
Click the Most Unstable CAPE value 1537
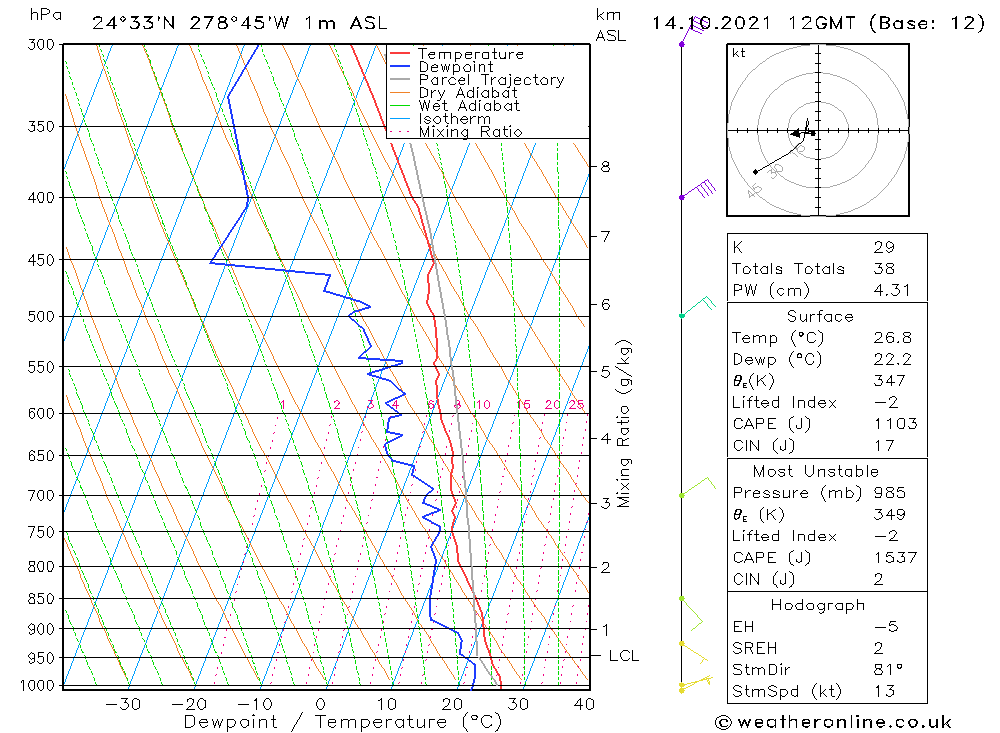895,558
